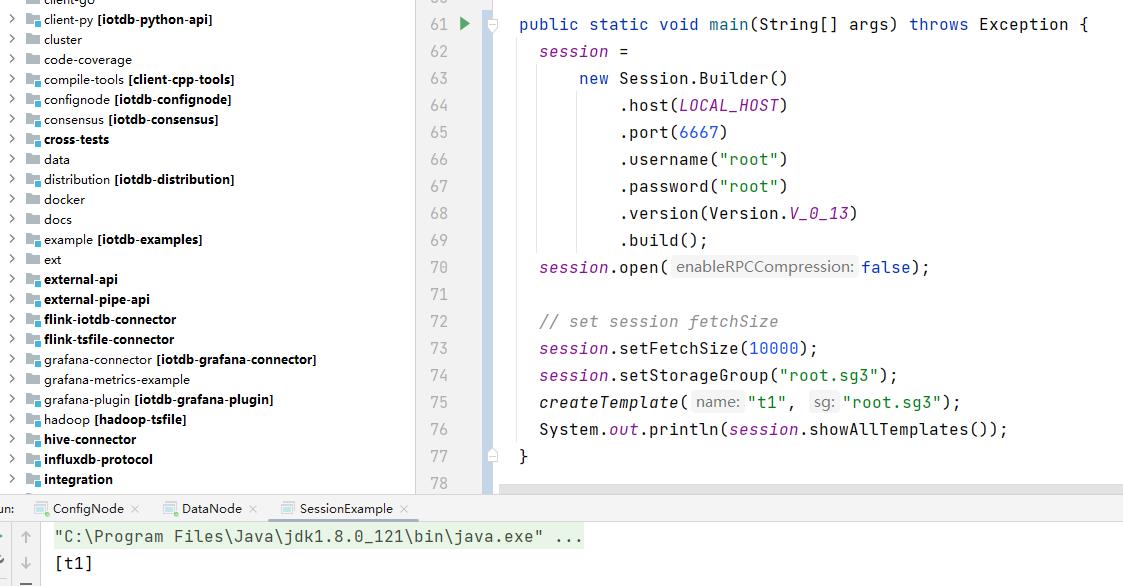Click the "throws" keyword on line 61

tap(938, 24)
